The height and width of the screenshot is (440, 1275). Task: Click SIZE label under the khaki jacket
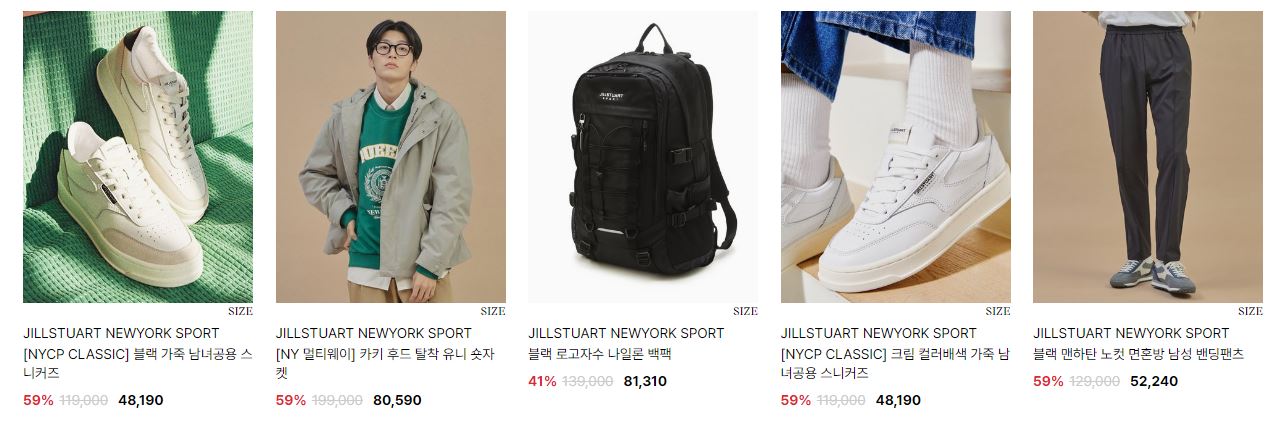[493, 311]
